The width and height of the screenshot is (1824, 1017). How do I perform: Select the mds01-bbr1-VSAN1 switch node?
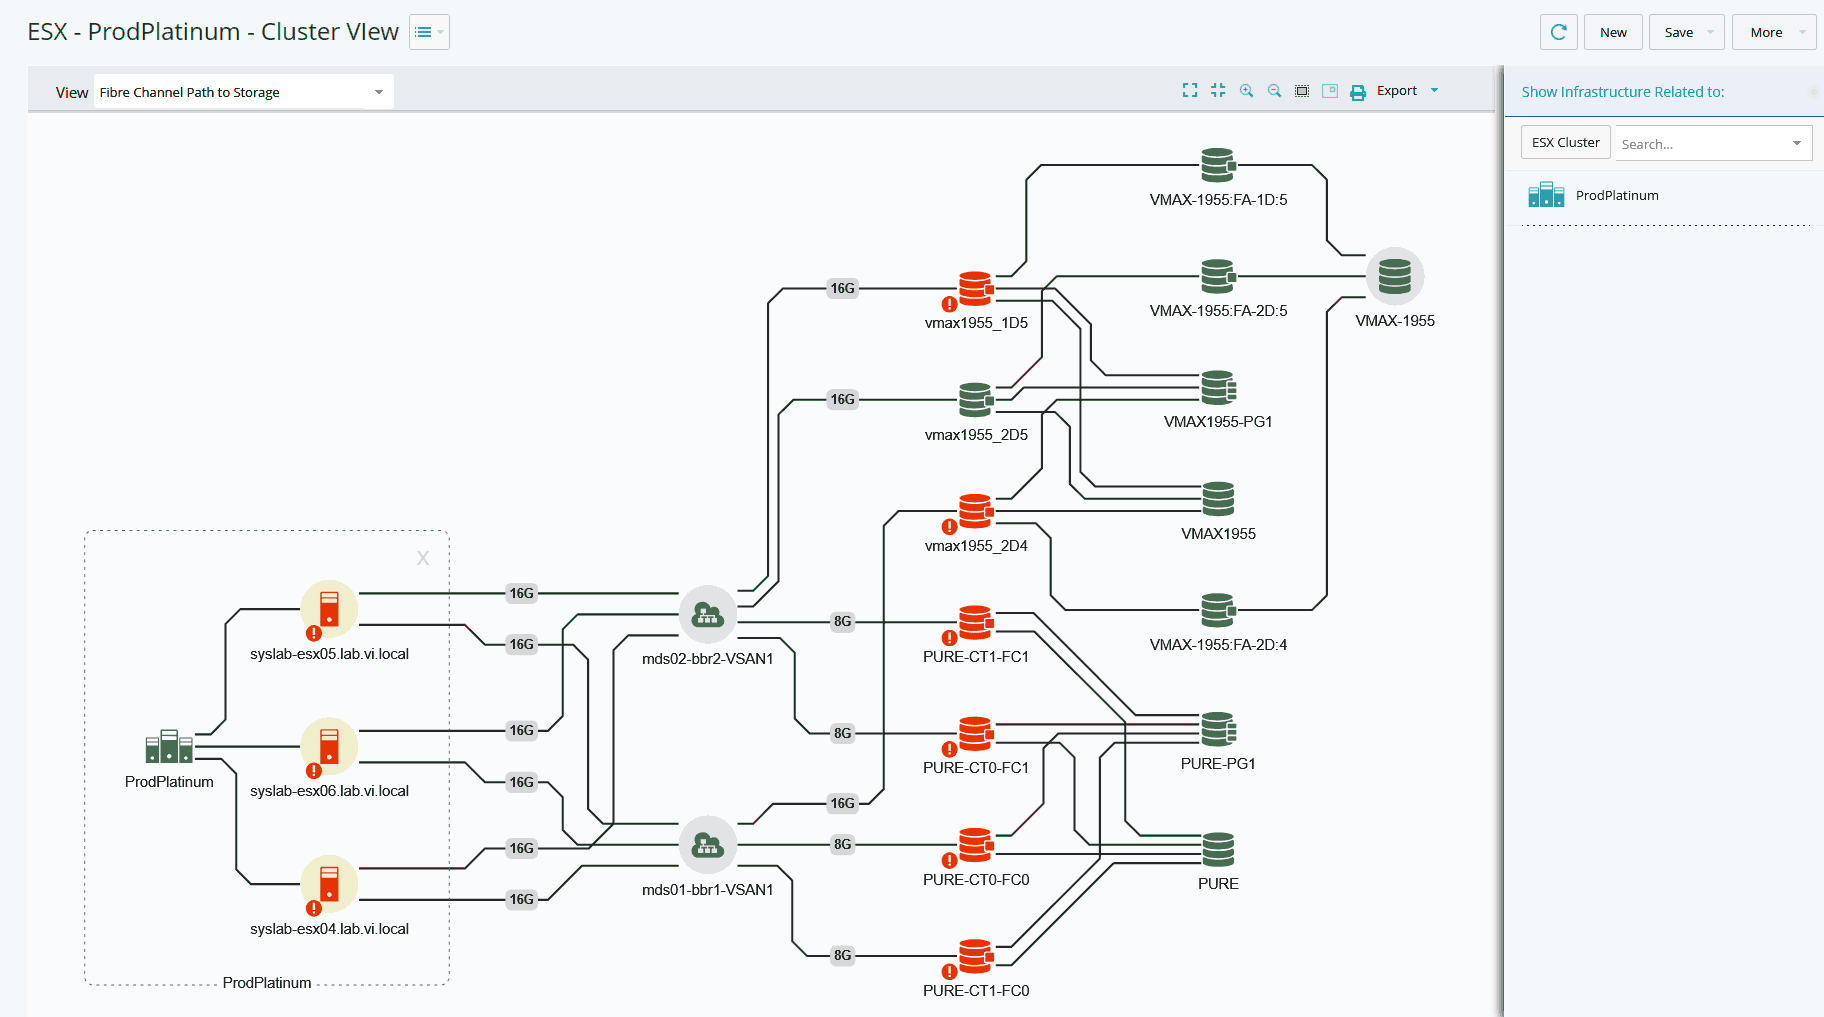708,845
